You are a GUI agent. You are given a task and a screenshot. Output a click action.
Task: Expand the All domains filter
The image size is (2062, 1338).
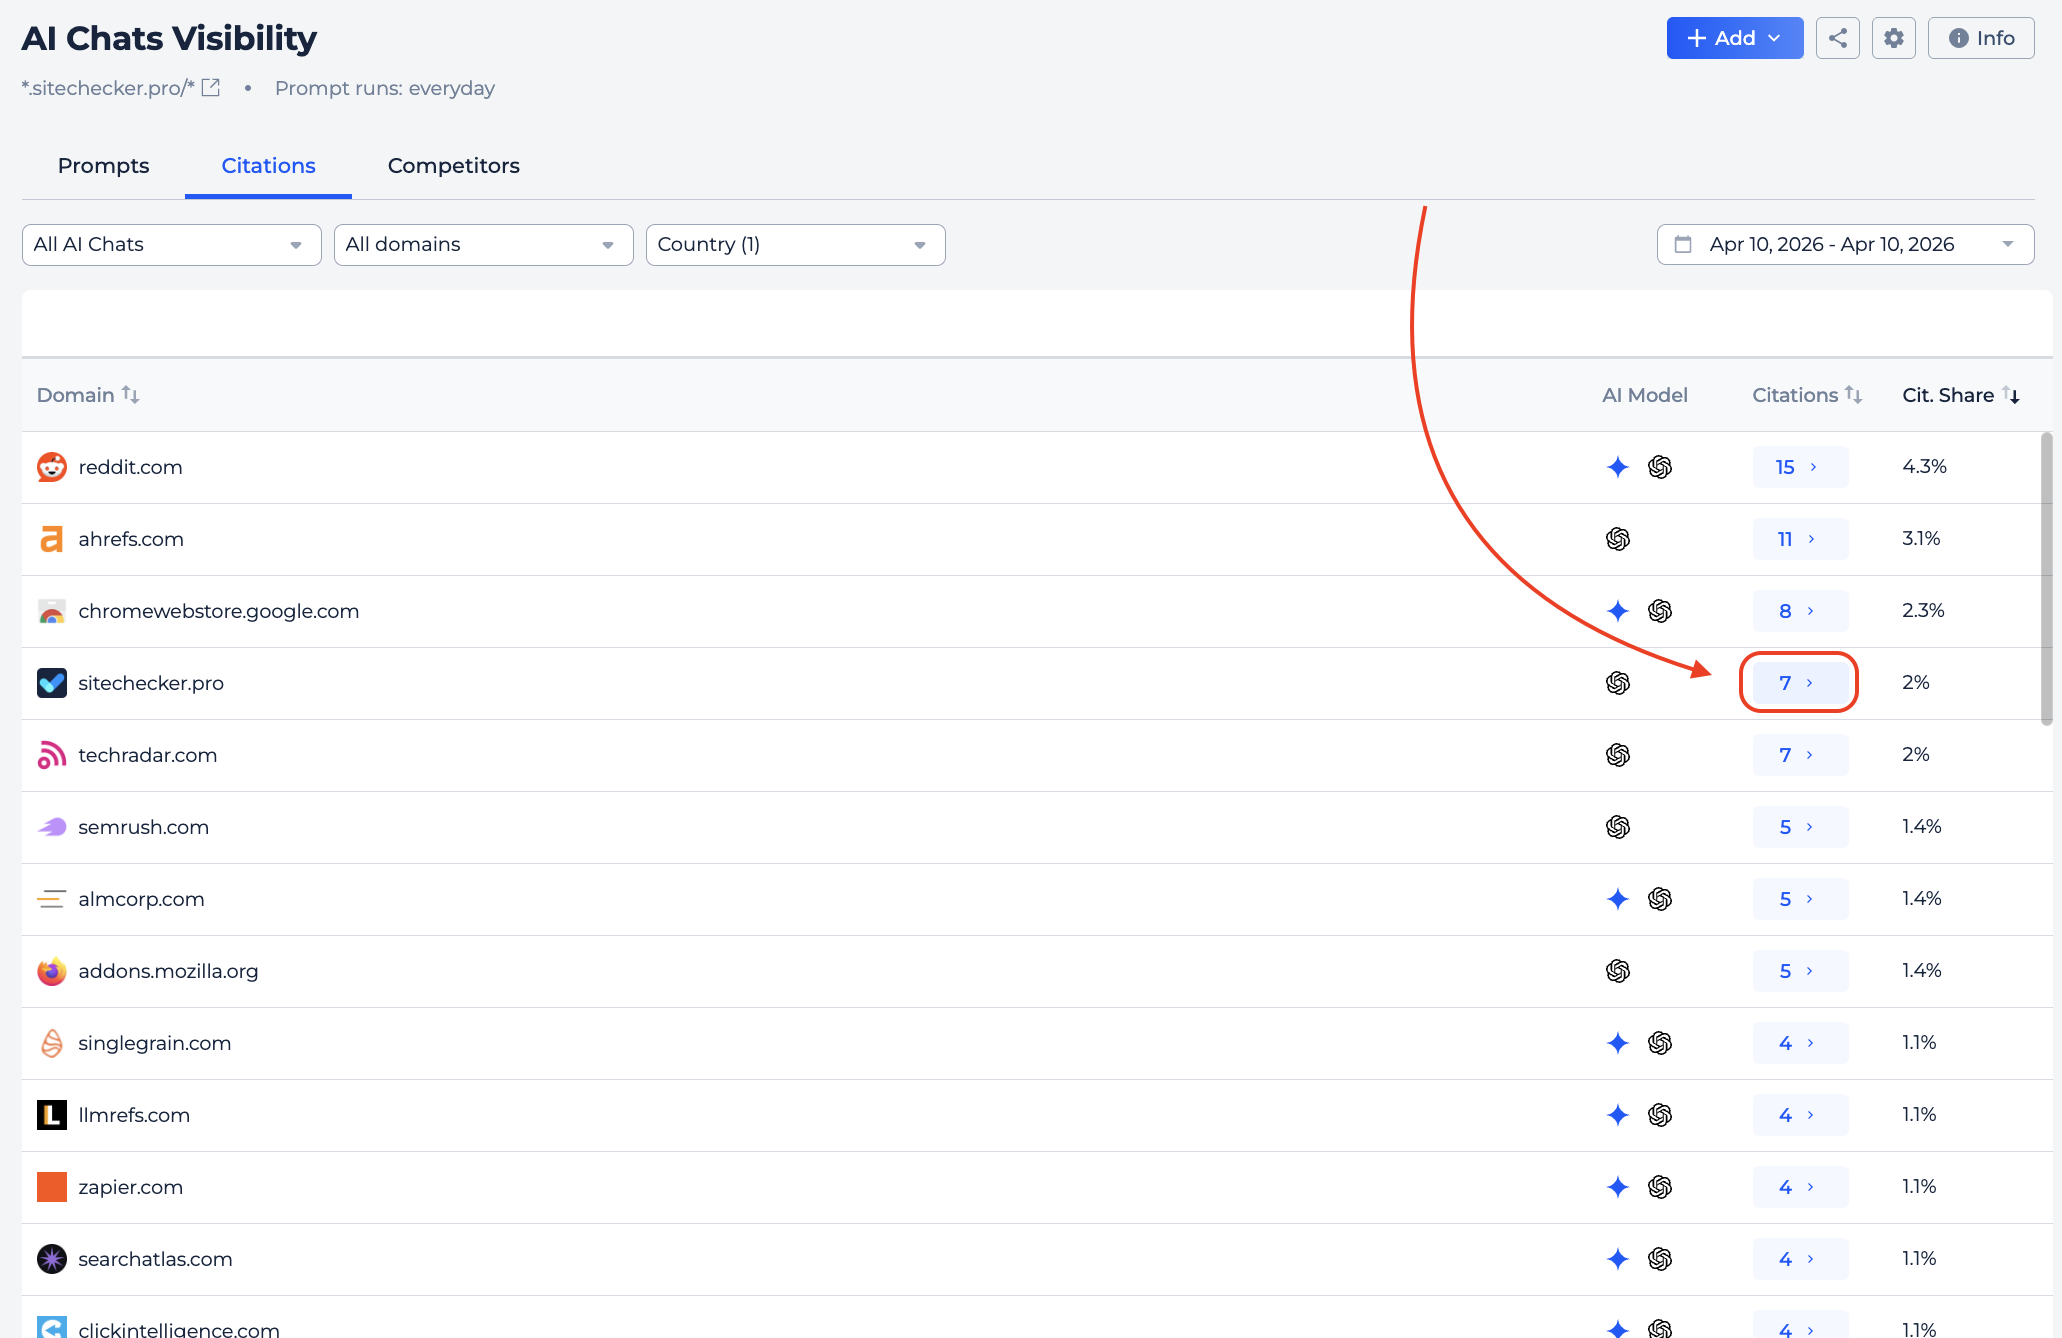click(x=483, y=245)
